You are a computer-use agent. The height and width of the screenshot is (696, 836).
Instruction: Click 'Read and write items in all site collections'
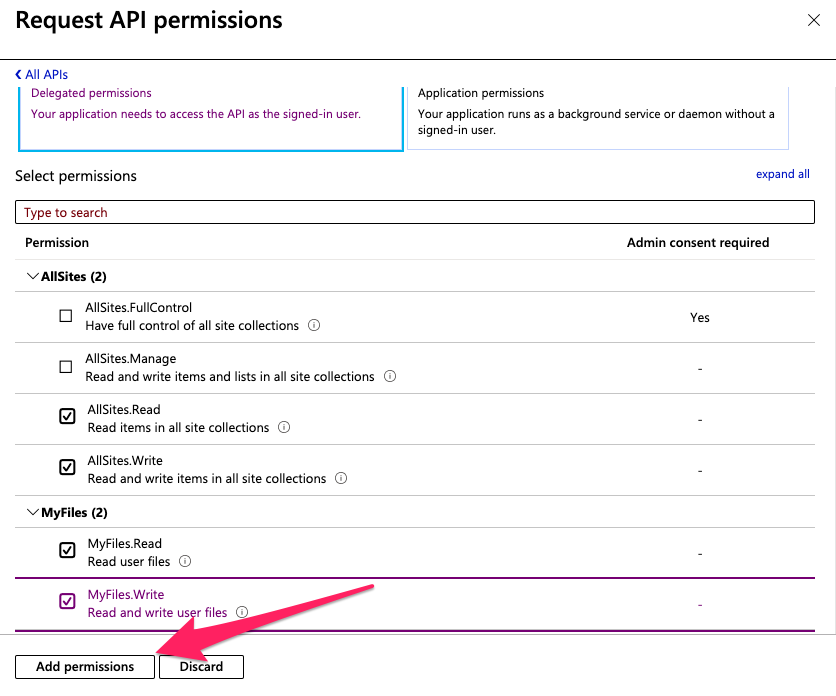[x=207, y=478]
